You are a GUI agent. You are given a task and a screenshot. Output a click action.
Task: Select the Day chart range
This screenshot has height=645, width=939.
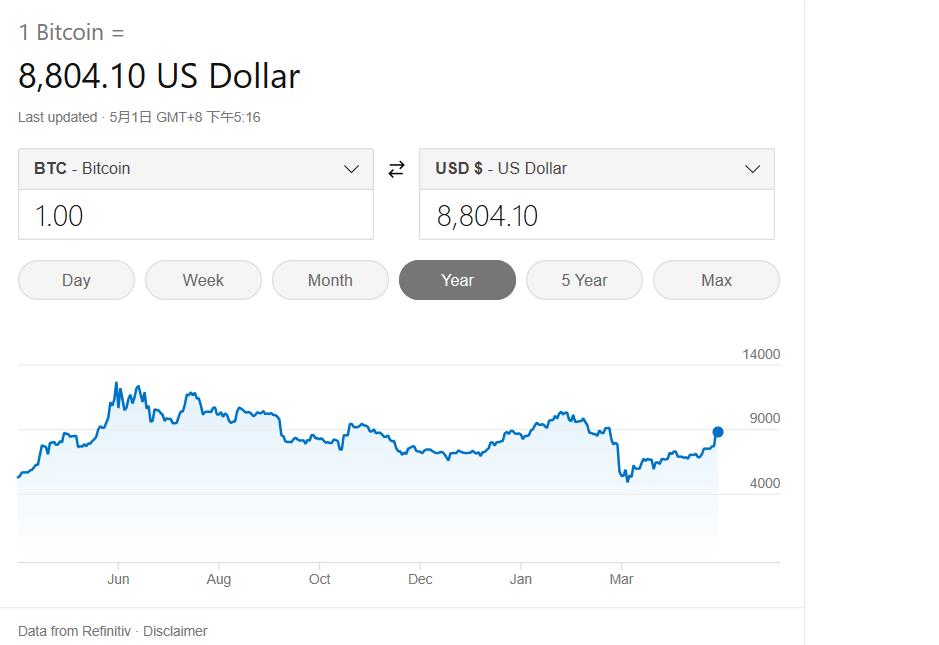[76, 280]
